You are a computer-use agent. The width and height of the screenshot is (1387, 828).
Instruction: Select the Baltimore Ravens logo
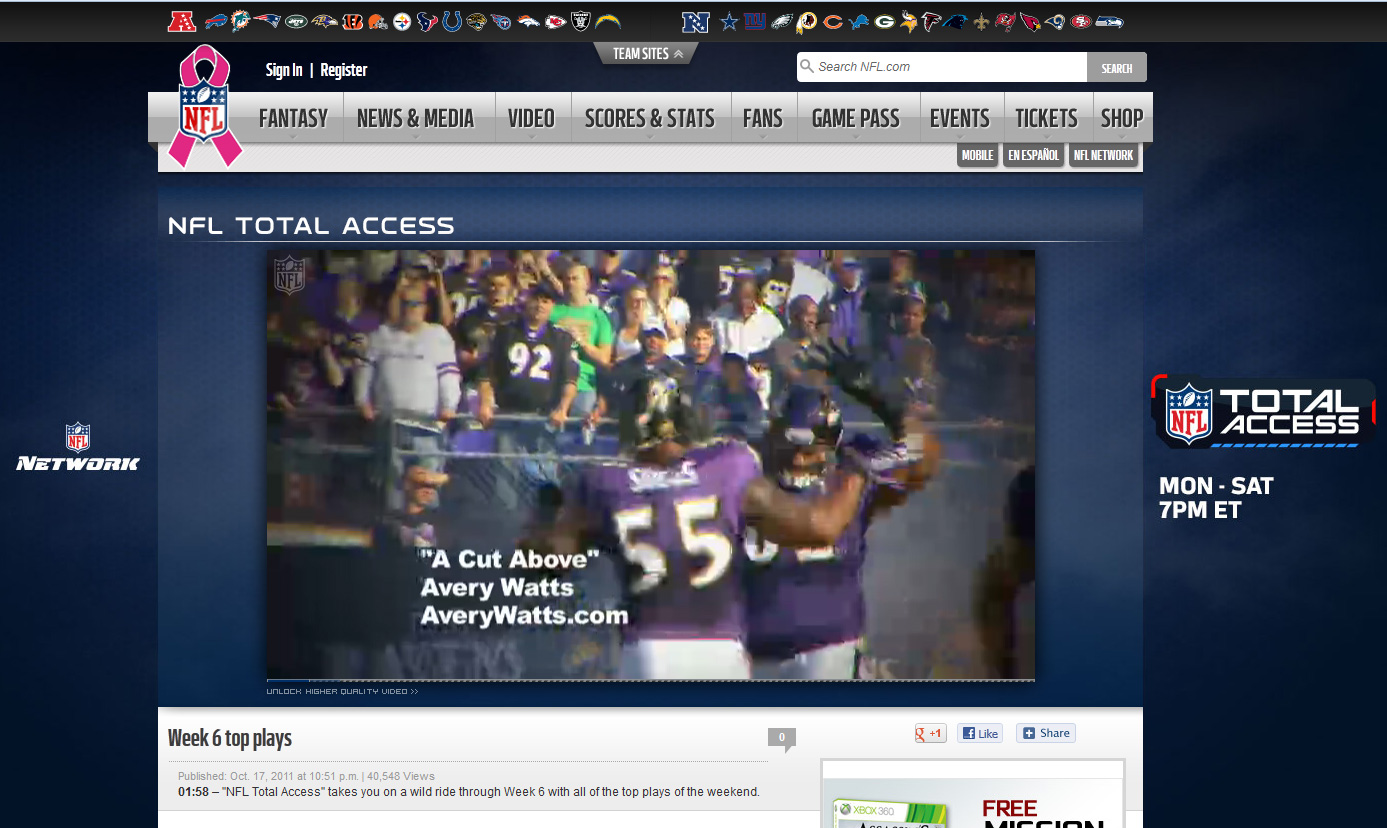(324, 21)
